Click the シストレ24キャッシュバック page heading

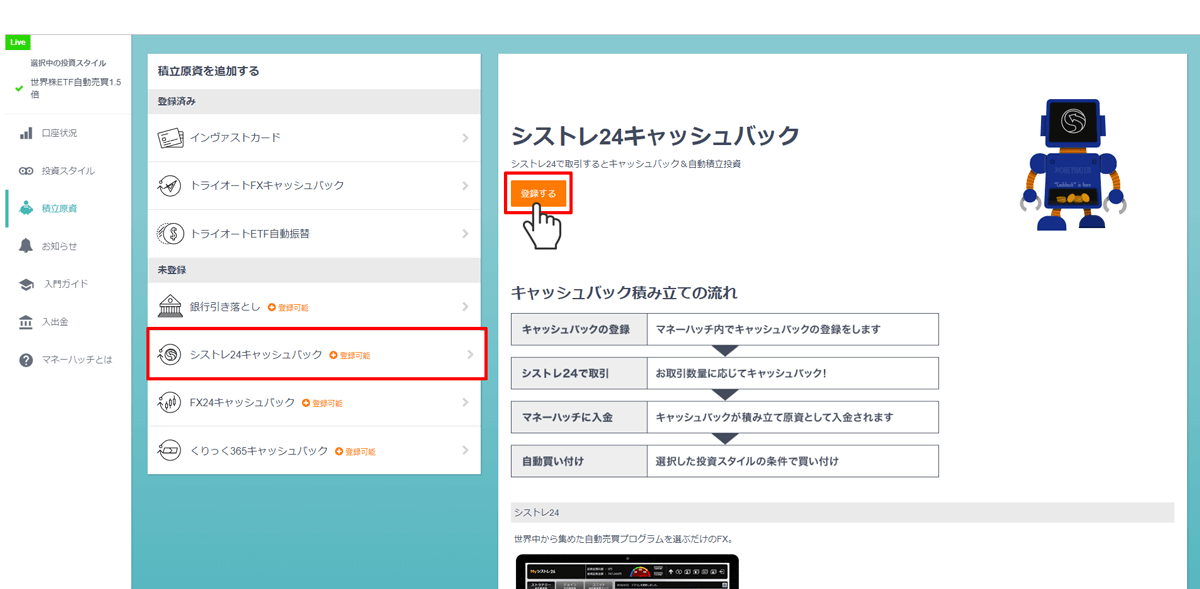coord(655,136)
